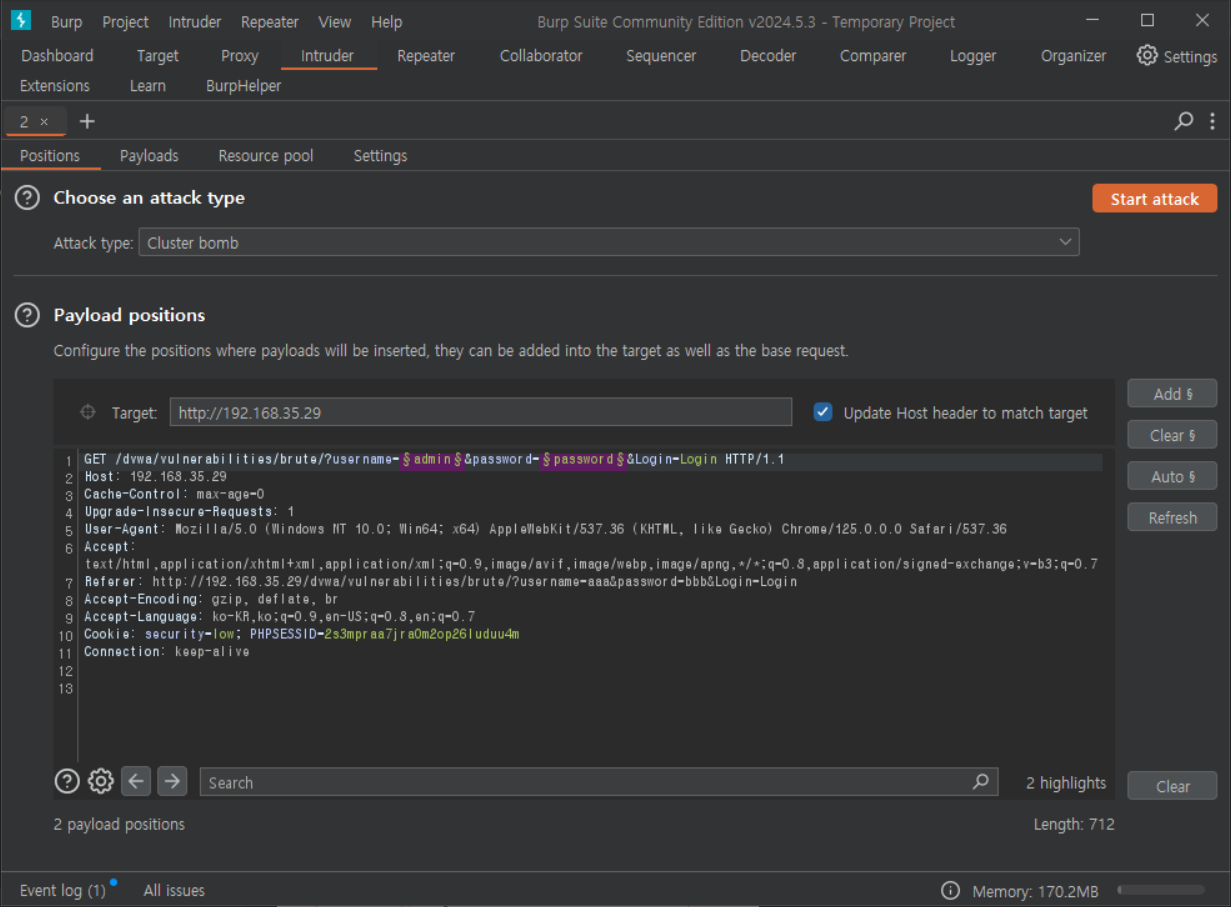Open the Resource pool sub-tab
The image size is (1231, 907).
[266, 156]
